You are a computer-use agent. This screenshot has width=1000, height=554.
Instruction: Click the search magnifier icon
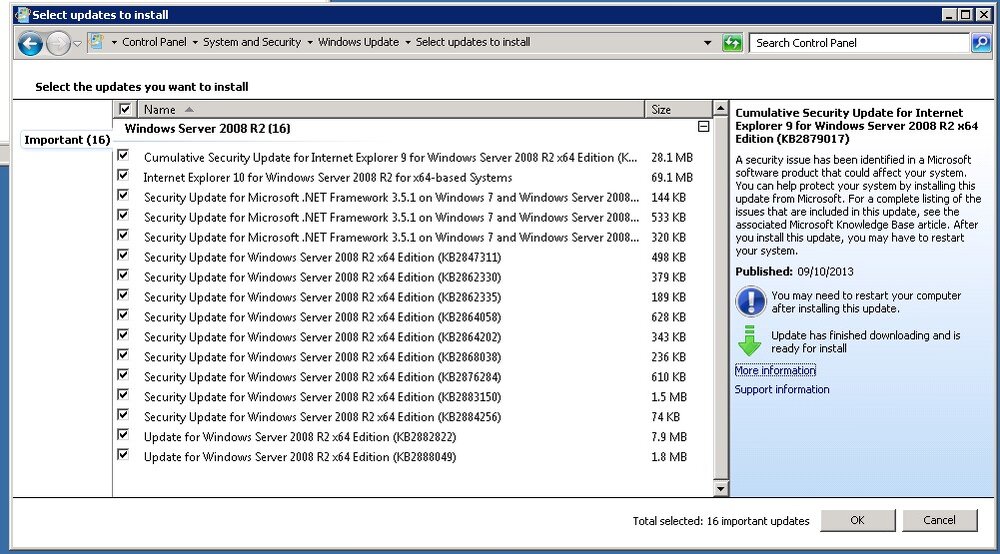point(981,43)
